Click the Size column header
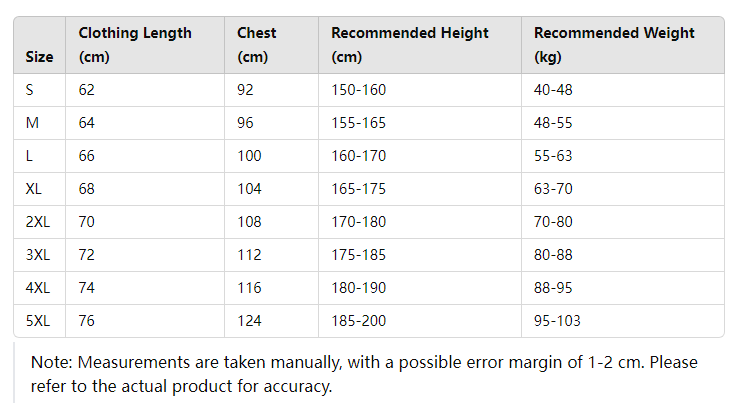Image resolution: width=752 pixels, height=403 pixels. (39, 57)
